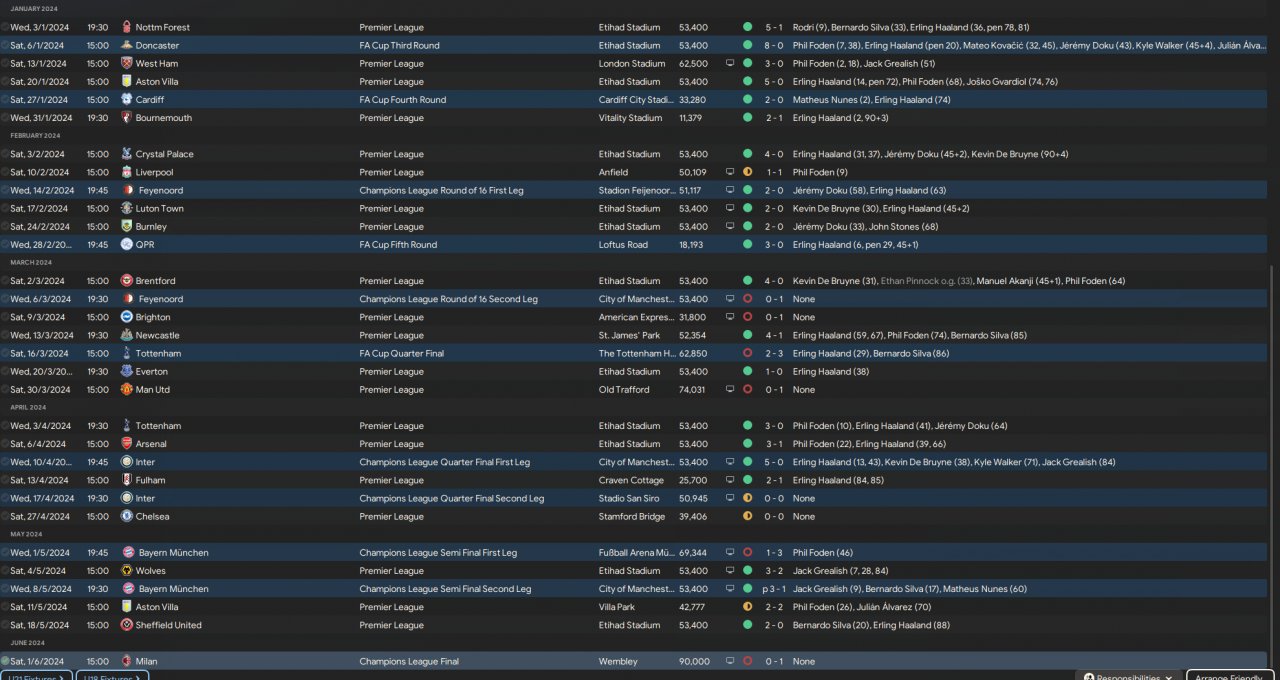Click the Old Trafford stadium name
This screenshot has height=680, width=1280.
point(624,390)
